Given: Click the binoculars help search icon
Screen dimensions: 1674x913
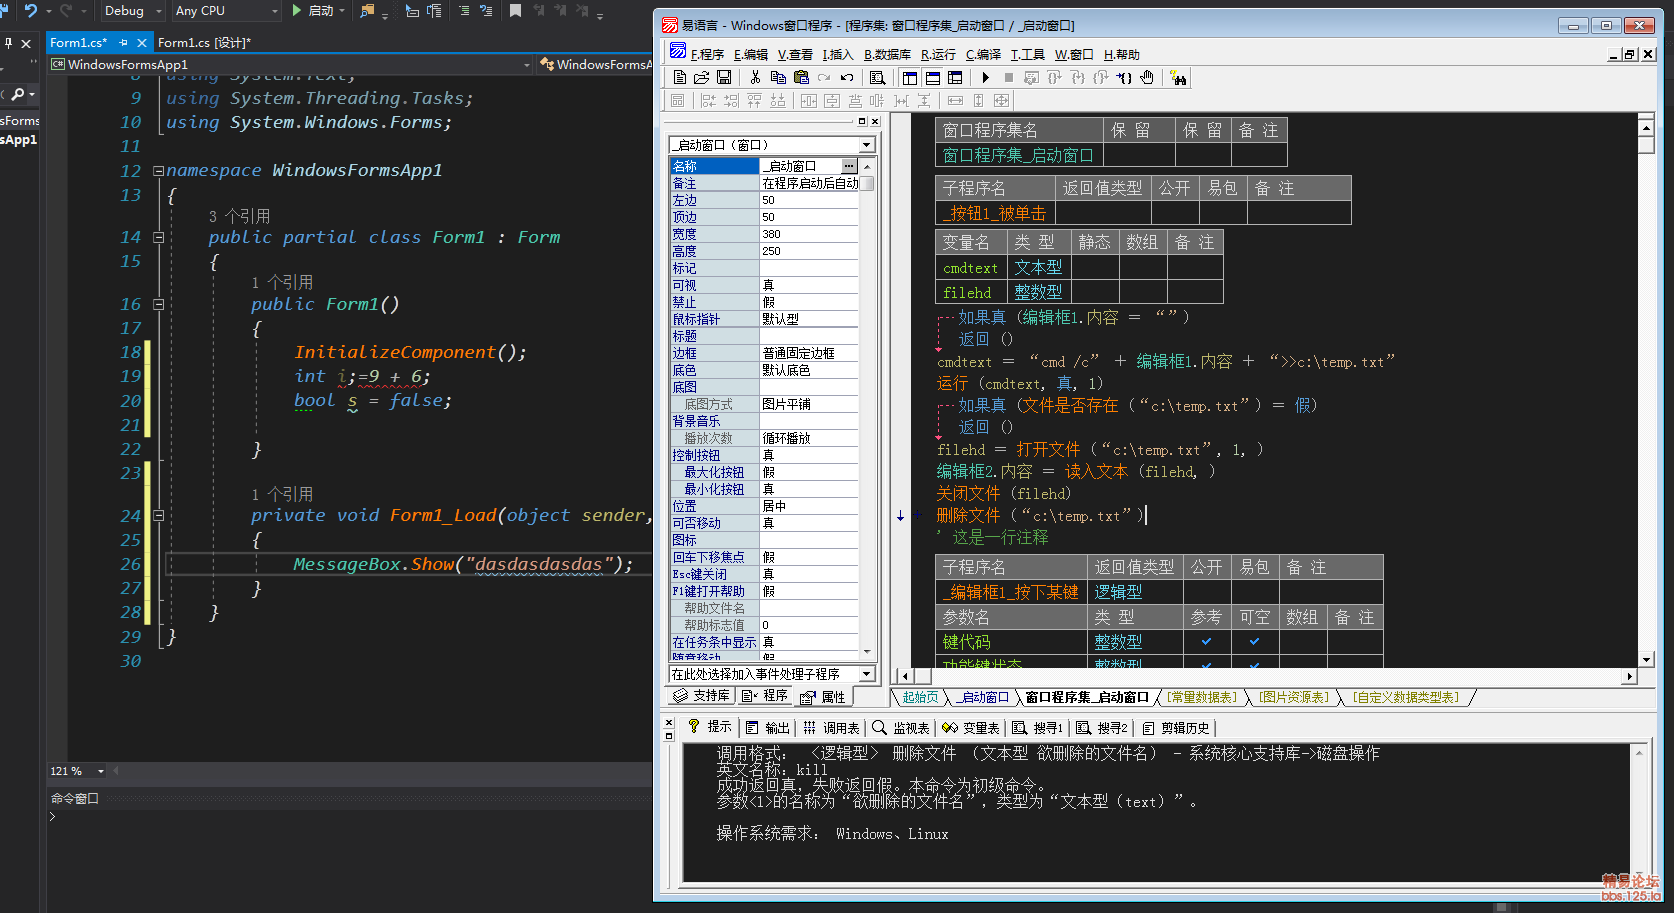Looking at the screenshot, I should coord(1179,78).
